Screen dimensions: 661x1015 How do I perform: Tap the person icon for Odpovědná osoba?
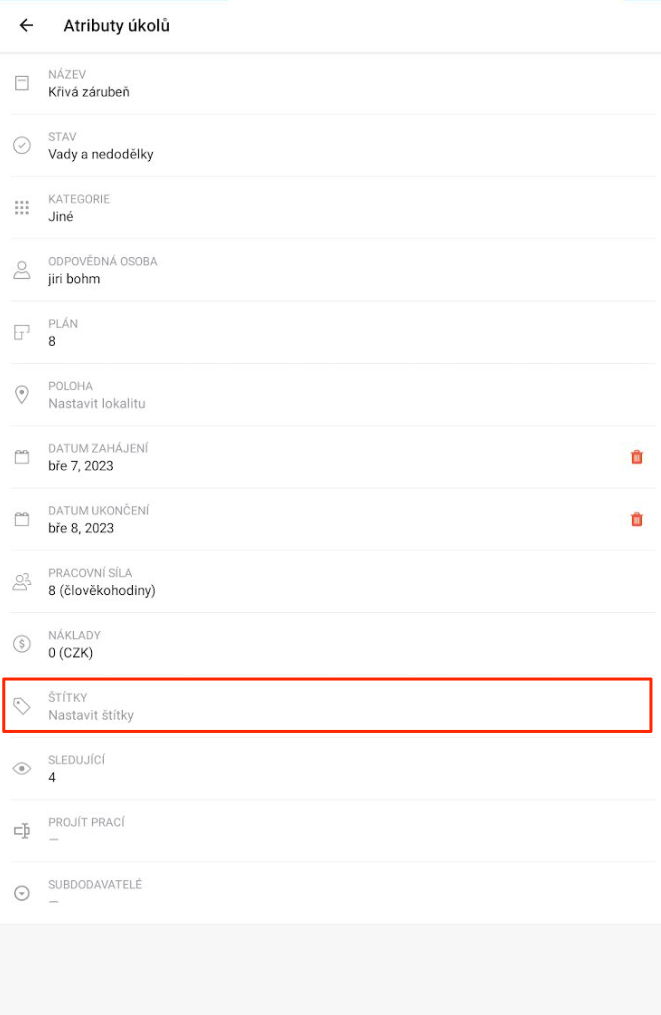(22, 270)
